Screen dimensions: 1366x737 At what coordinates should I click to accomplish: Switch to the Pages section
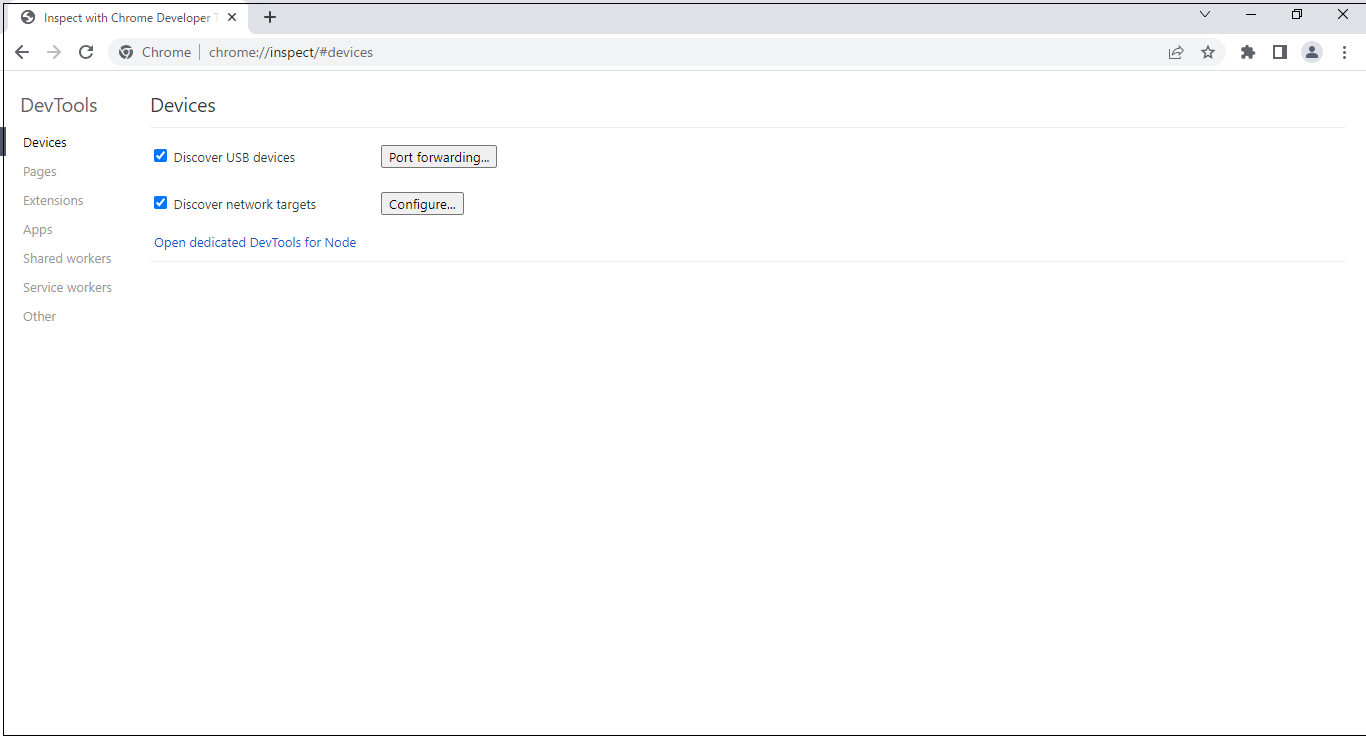[40, 172]
